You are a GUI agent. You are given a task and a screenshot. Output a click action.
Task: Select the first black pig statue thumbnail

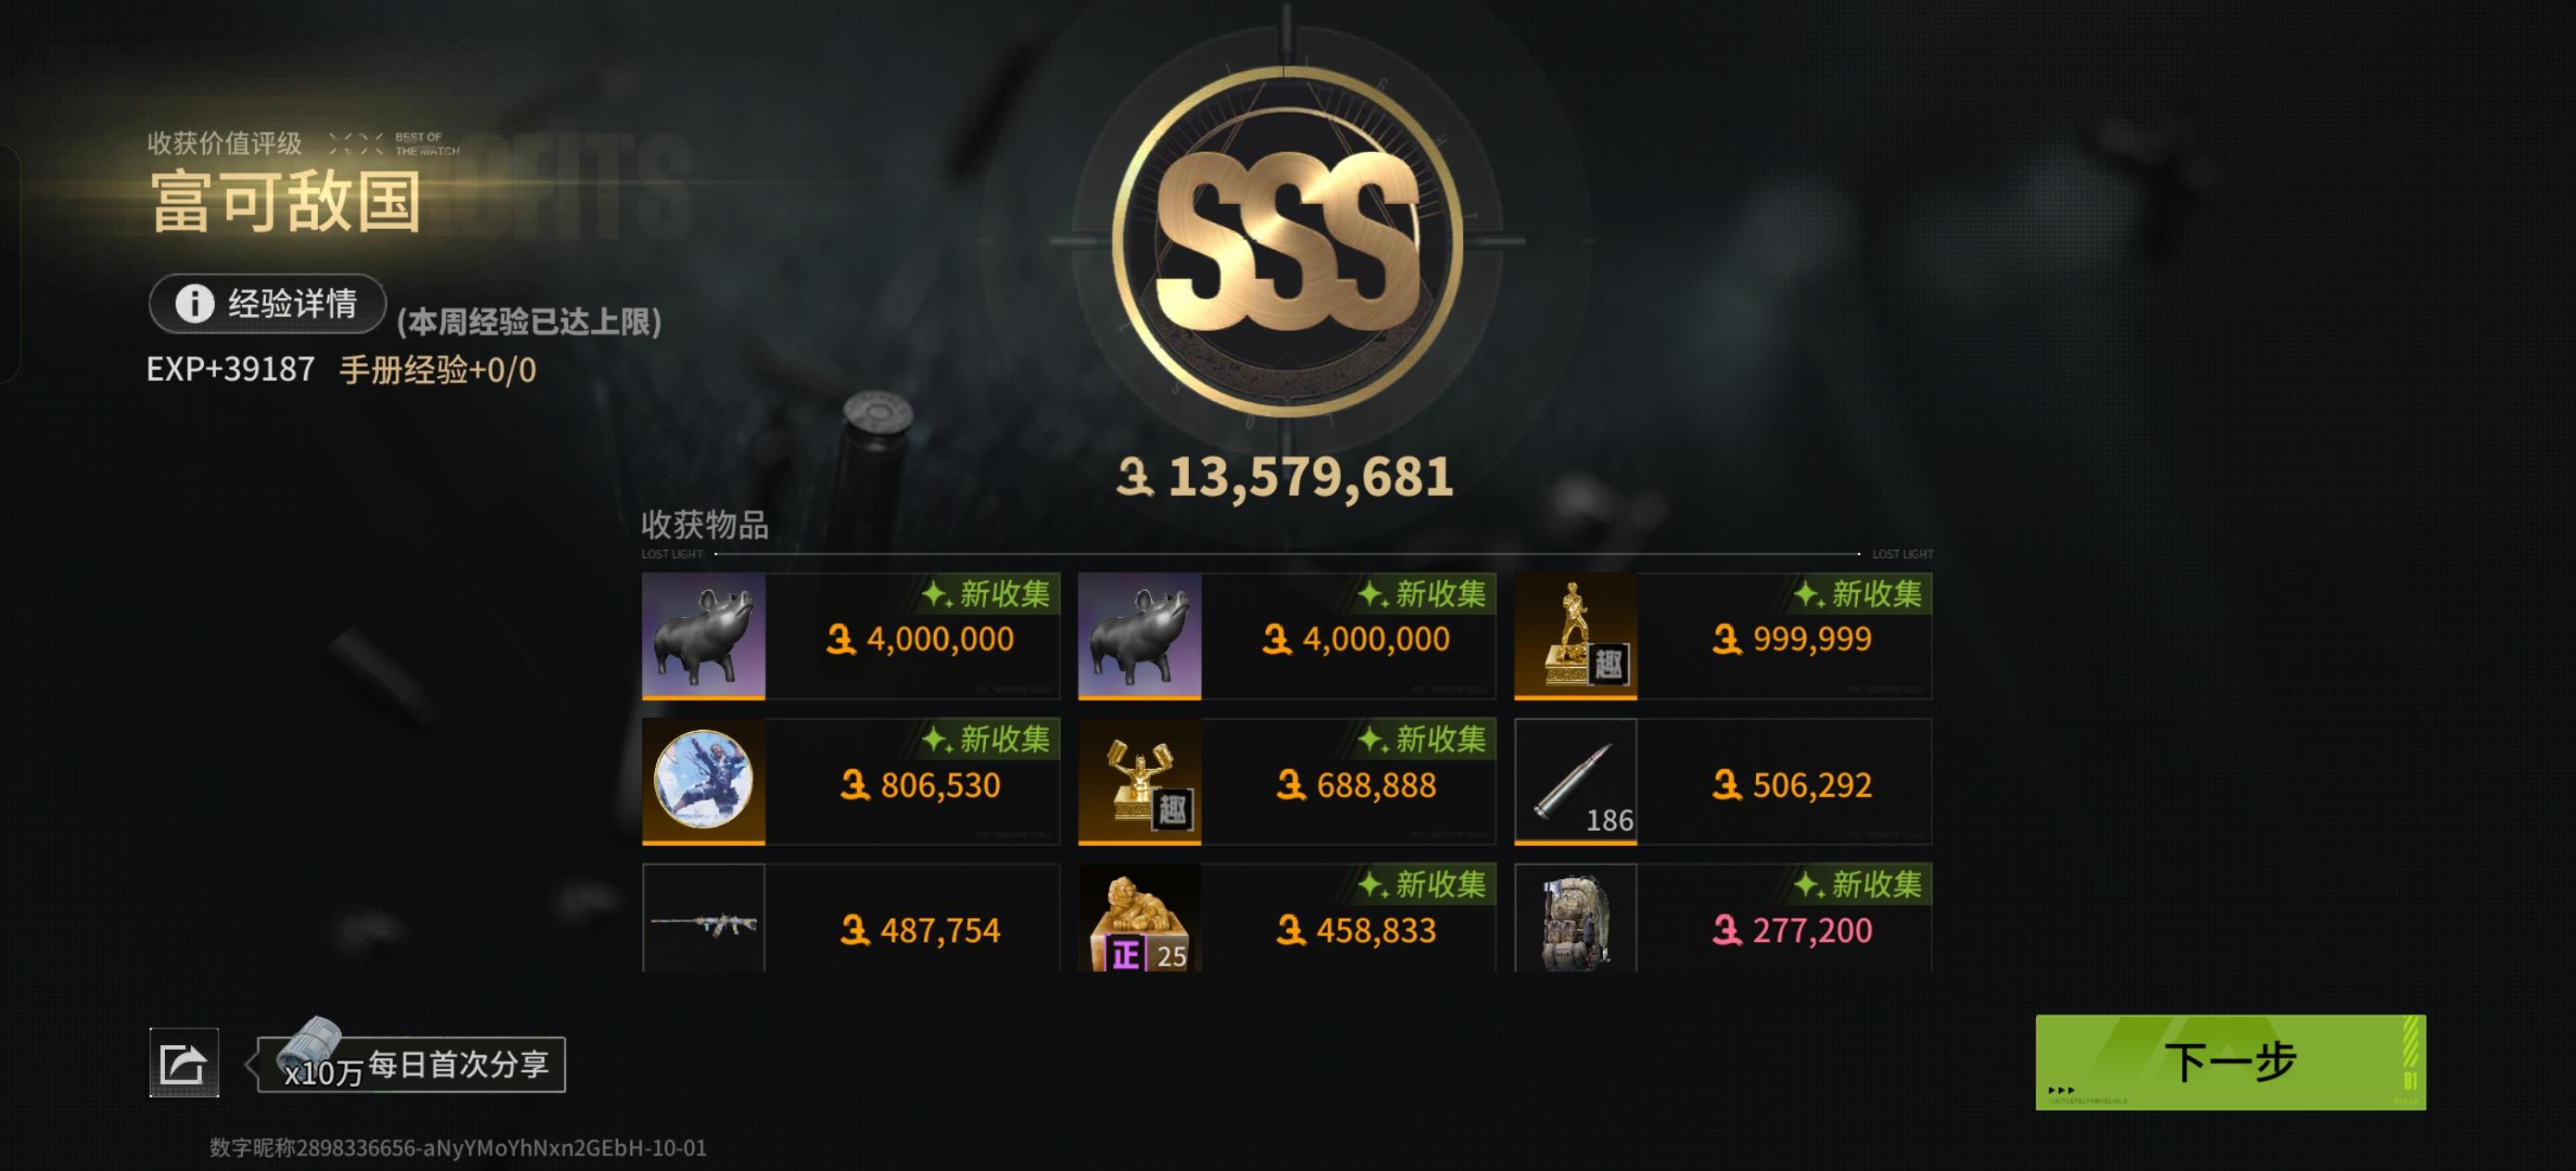[703, 636]
